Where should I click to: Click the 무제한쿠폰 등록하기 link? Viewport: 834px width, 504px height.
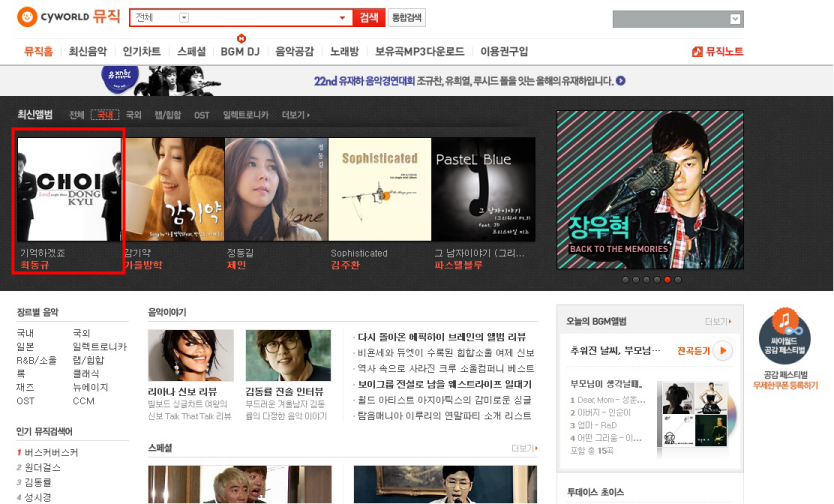[x=785, y=385]
